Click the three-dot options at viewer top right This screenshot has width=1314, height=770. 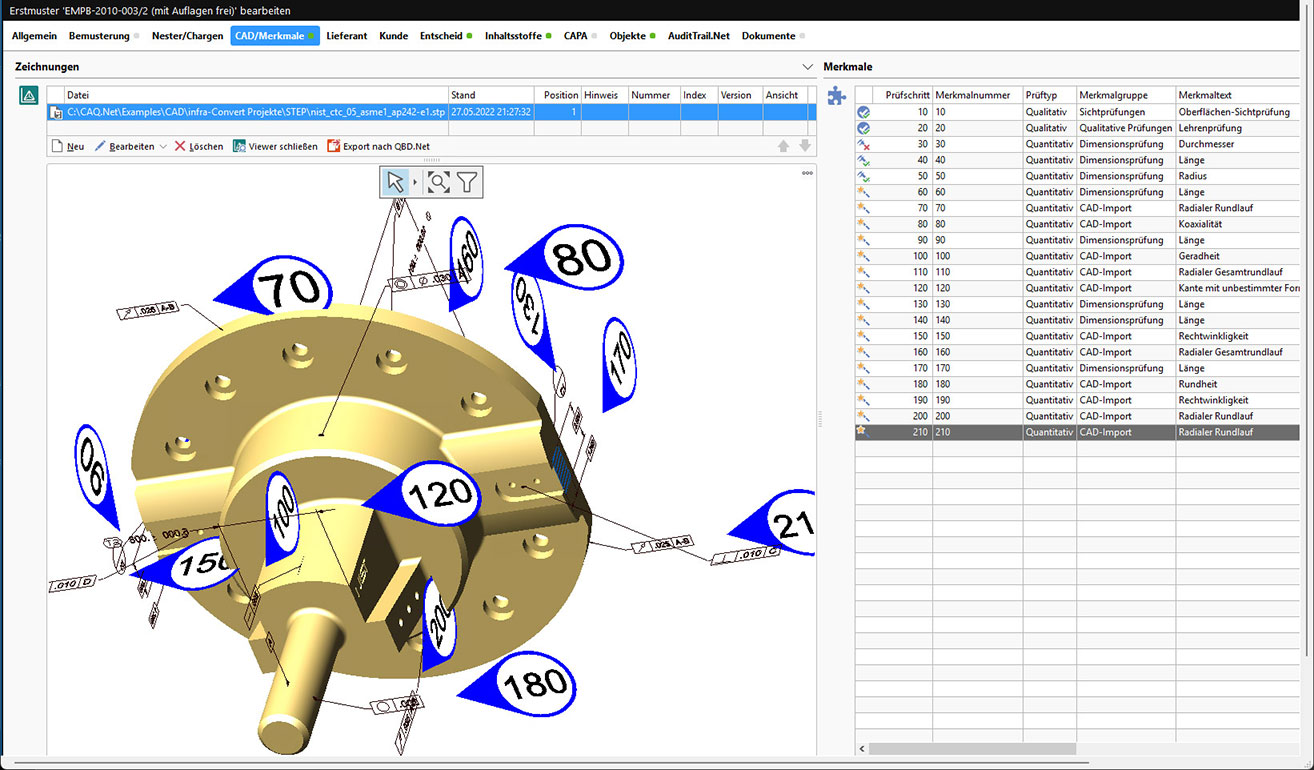pyautogui.click(x=807, y=173)
